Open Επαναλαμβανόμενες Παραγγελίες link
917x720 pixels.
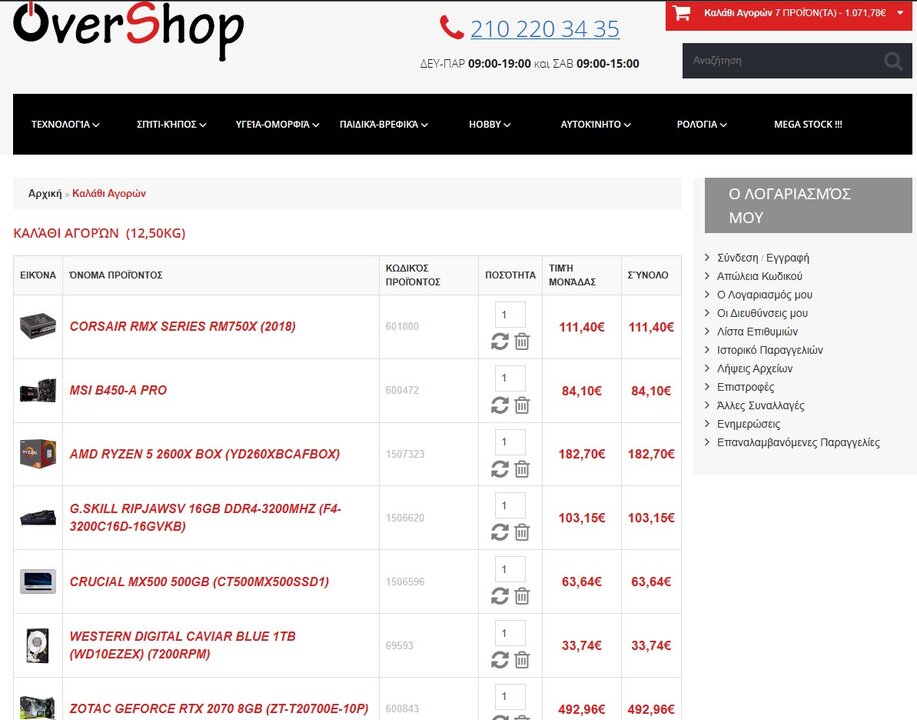tap(798, 442)
